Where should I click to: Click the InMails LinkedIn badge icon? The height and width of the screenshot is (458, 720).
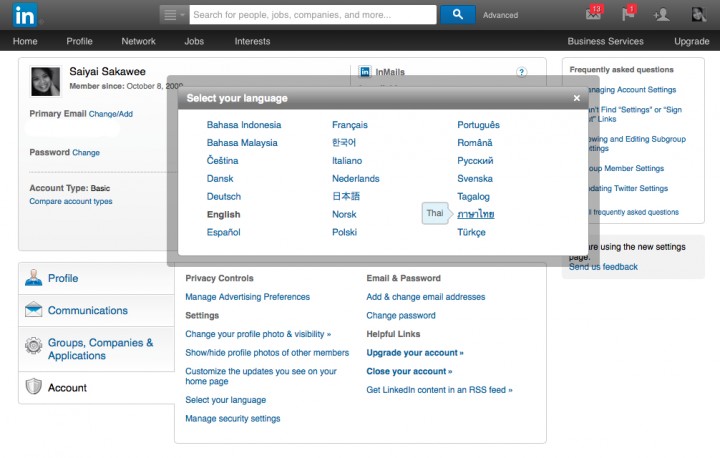pos(365,72)
